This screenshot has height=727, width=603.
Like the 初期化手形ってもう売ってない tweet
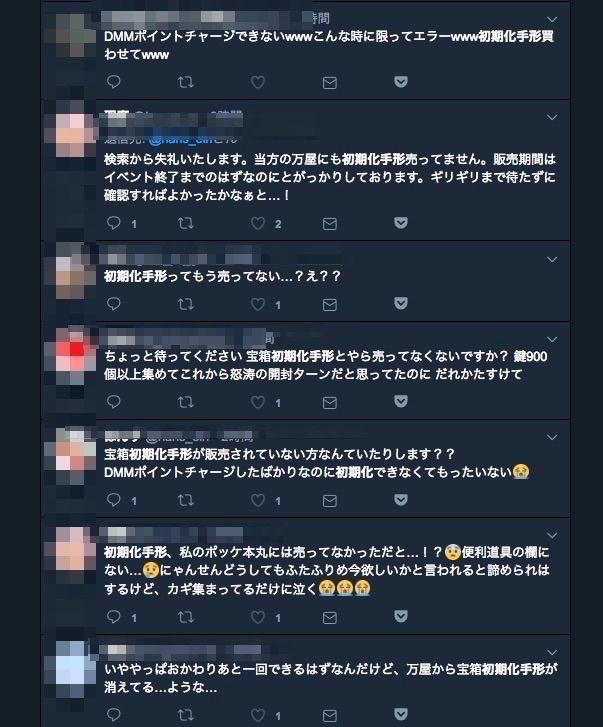tap(258, 304)
